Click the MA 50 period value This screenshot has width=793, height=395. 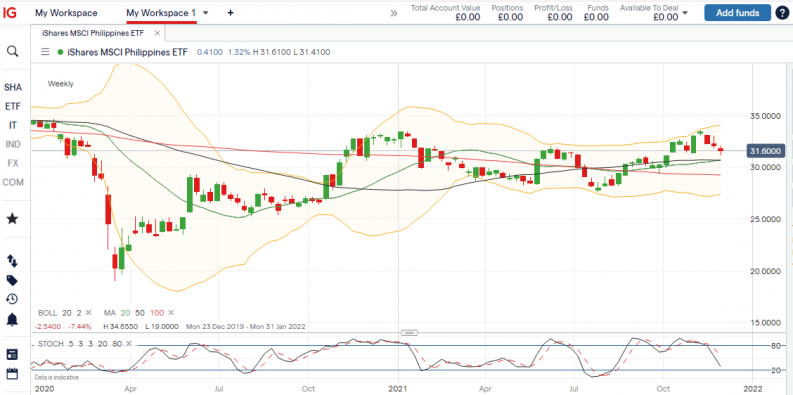[139, 313]
